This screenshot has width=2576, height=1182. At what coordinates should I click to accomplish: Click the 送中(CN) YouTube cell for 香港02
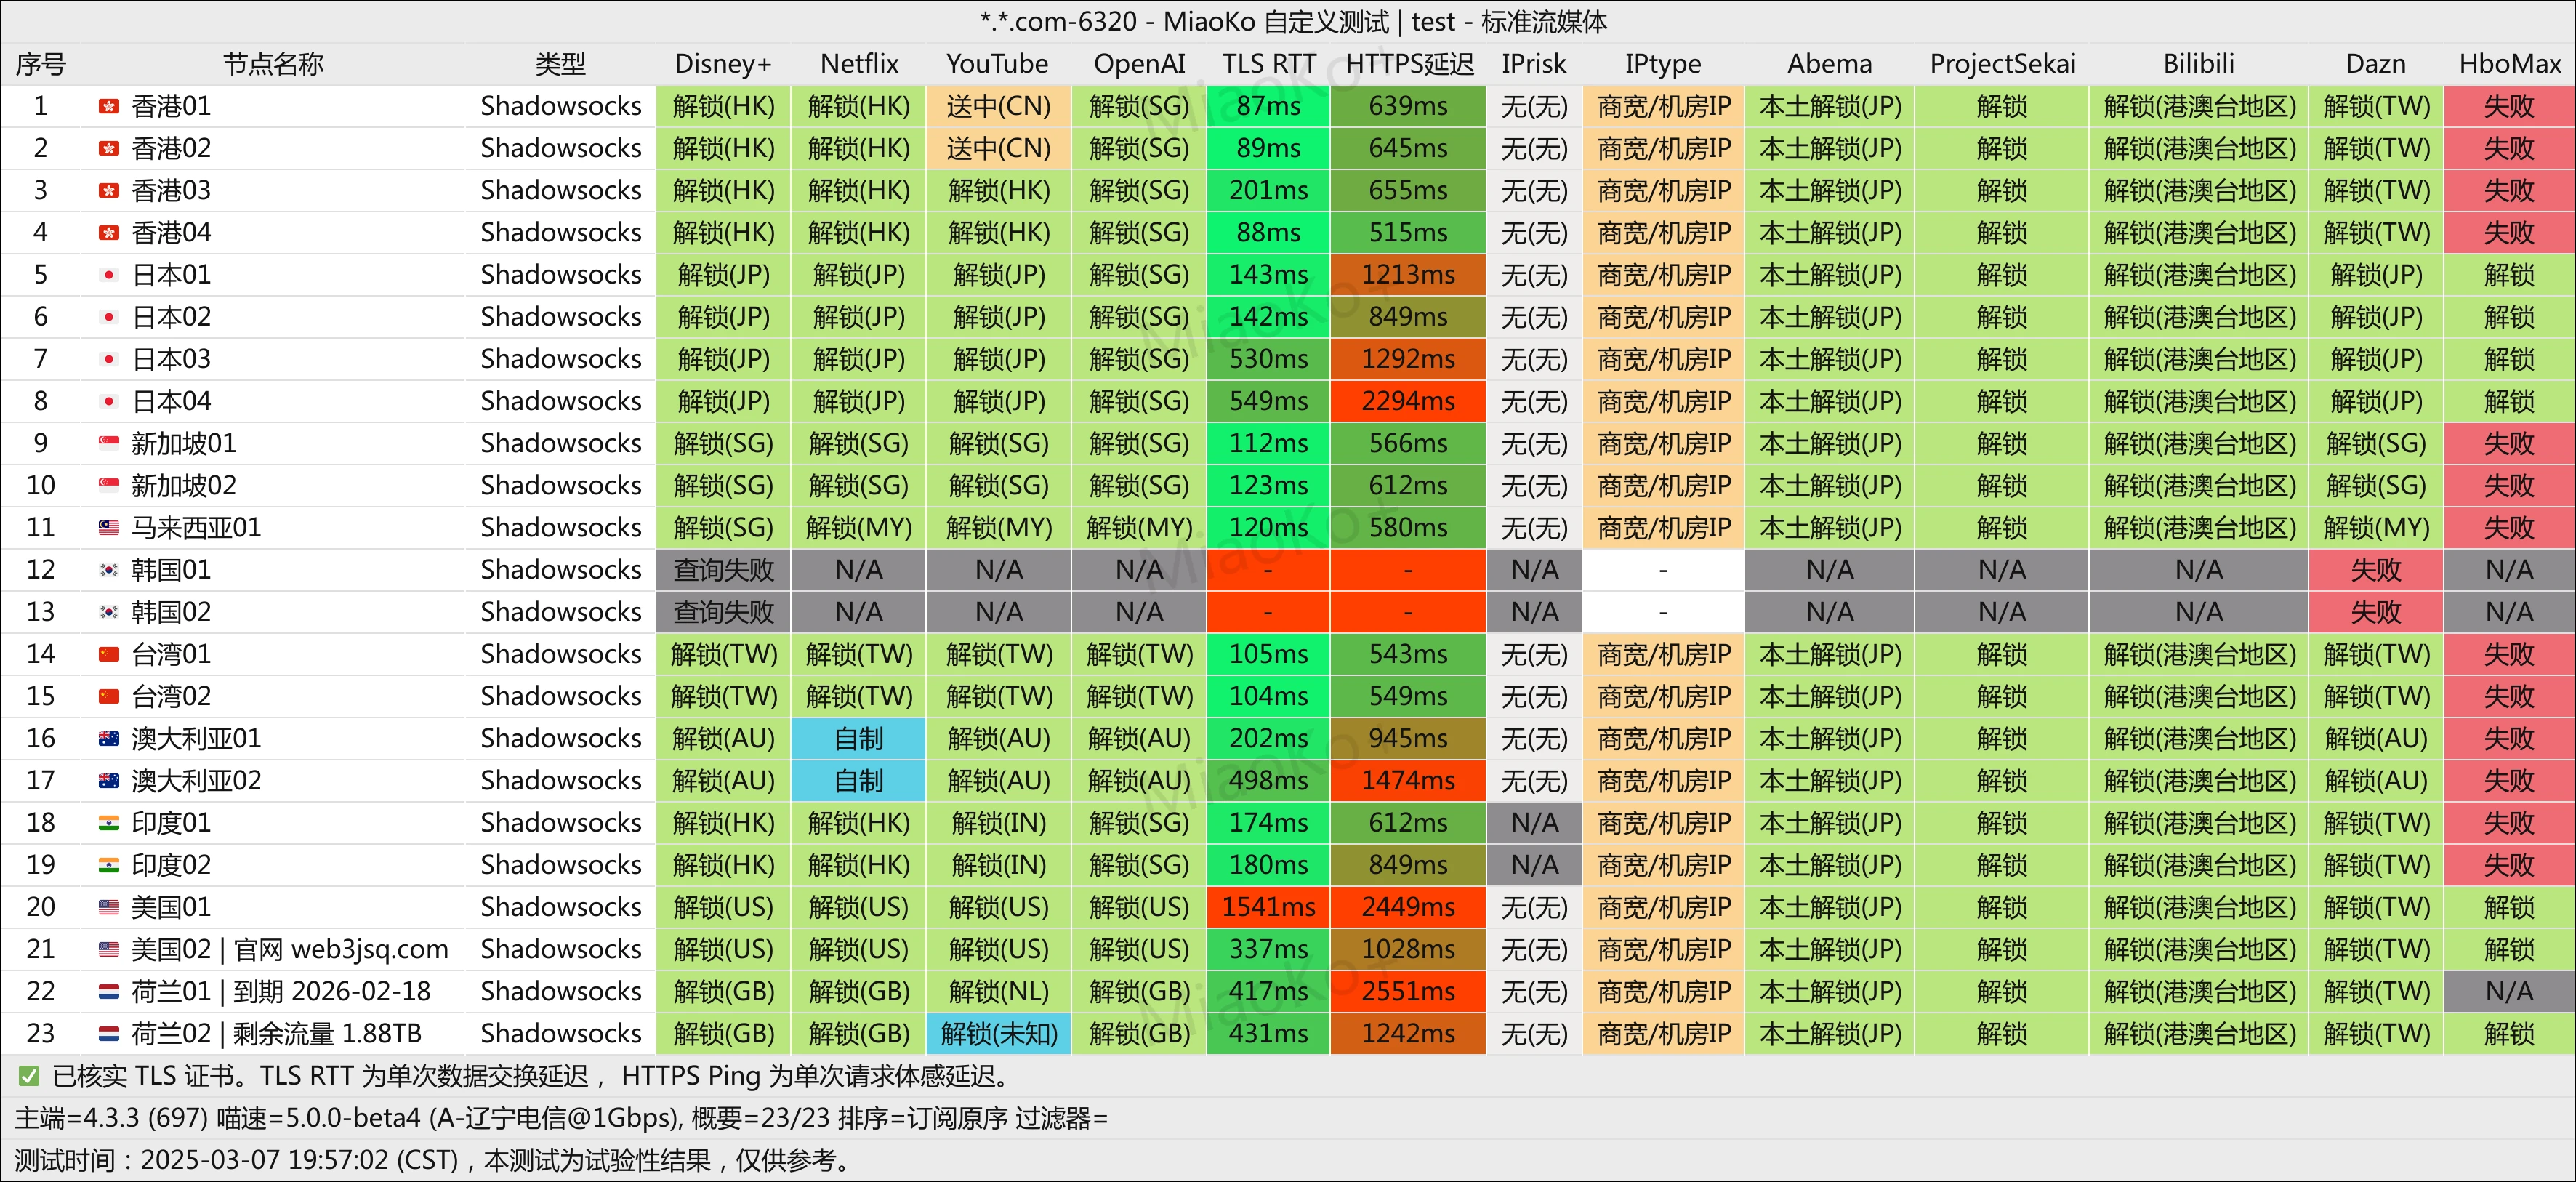pos(998,148)
